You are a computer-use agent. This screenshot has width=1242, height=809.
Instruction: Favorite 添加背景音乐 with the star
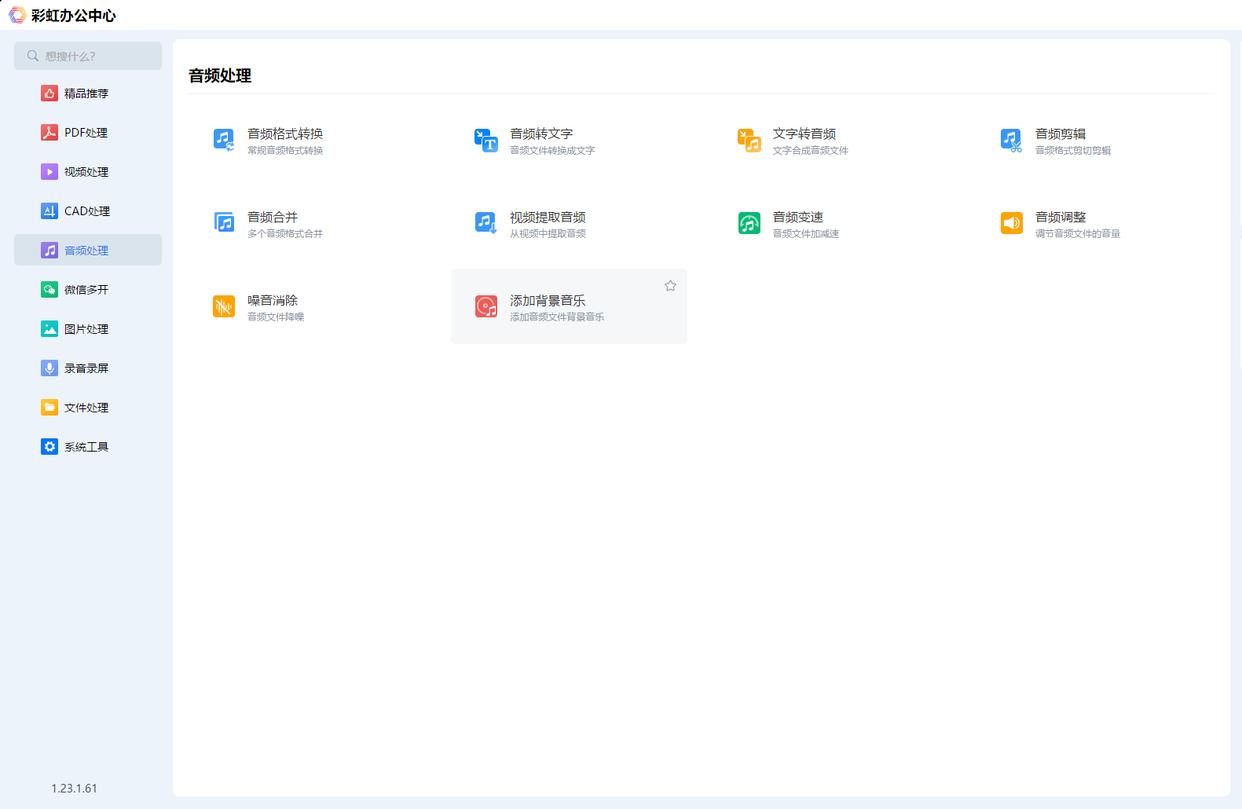pos(670,286)
